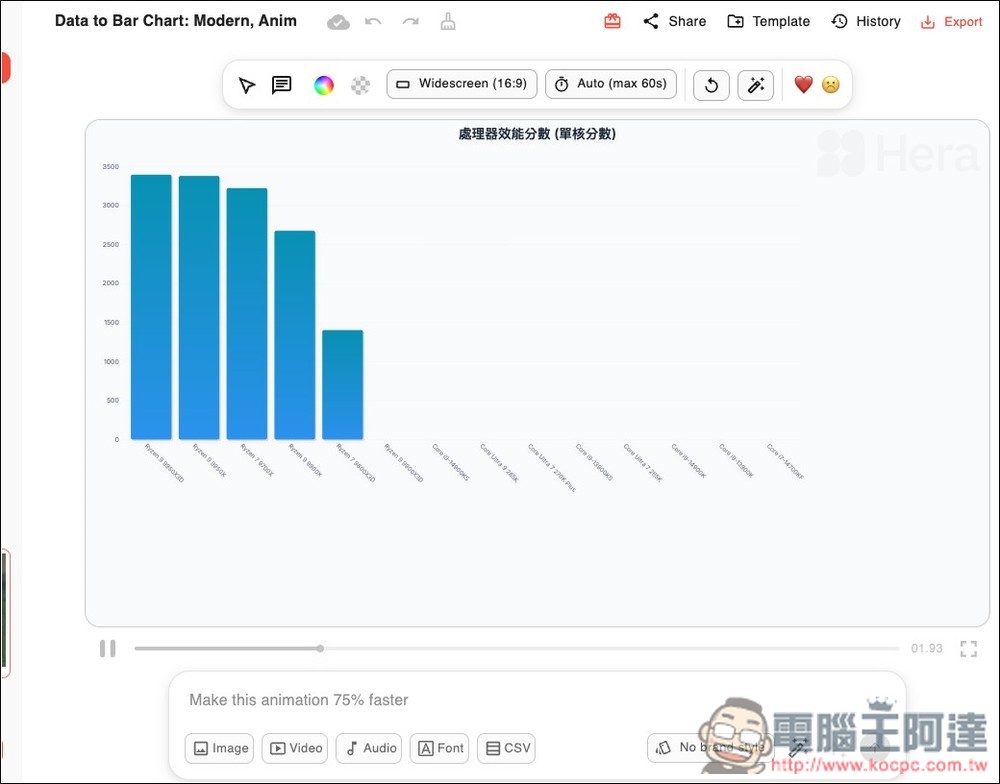Open the History panel
Screen dimensions: 1000x784
pos(866,21)
